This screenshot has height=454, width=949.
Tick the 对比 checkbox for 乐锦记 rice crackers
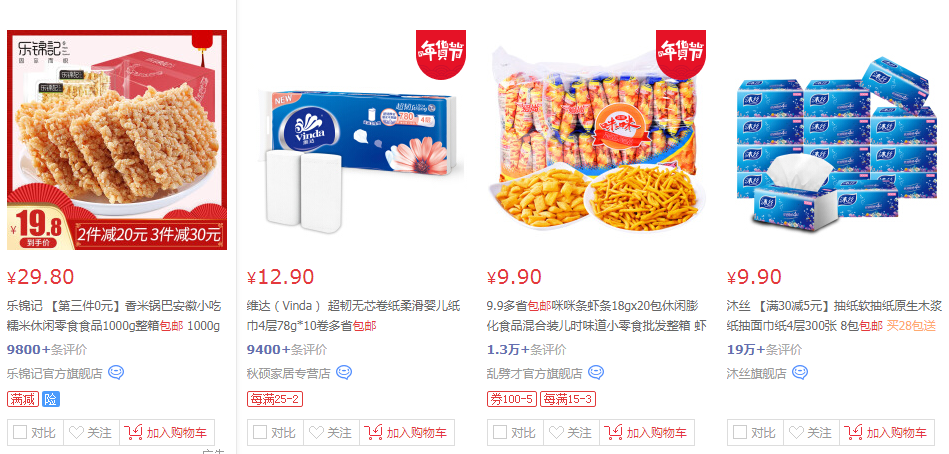tap(20, 432)
